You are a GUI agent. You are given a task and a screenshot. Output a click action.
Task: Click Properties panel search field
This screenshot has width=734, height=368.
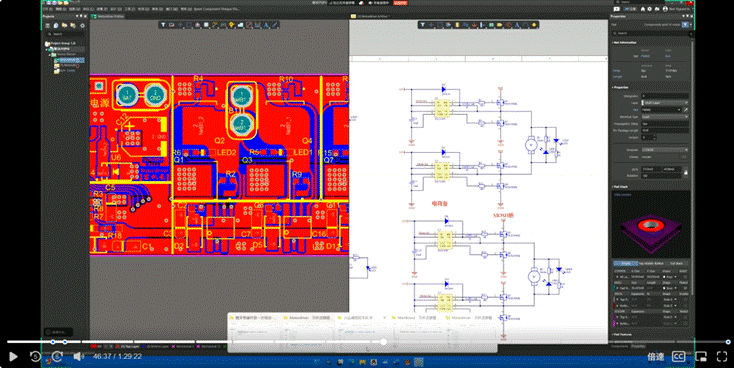pos(651,33)
